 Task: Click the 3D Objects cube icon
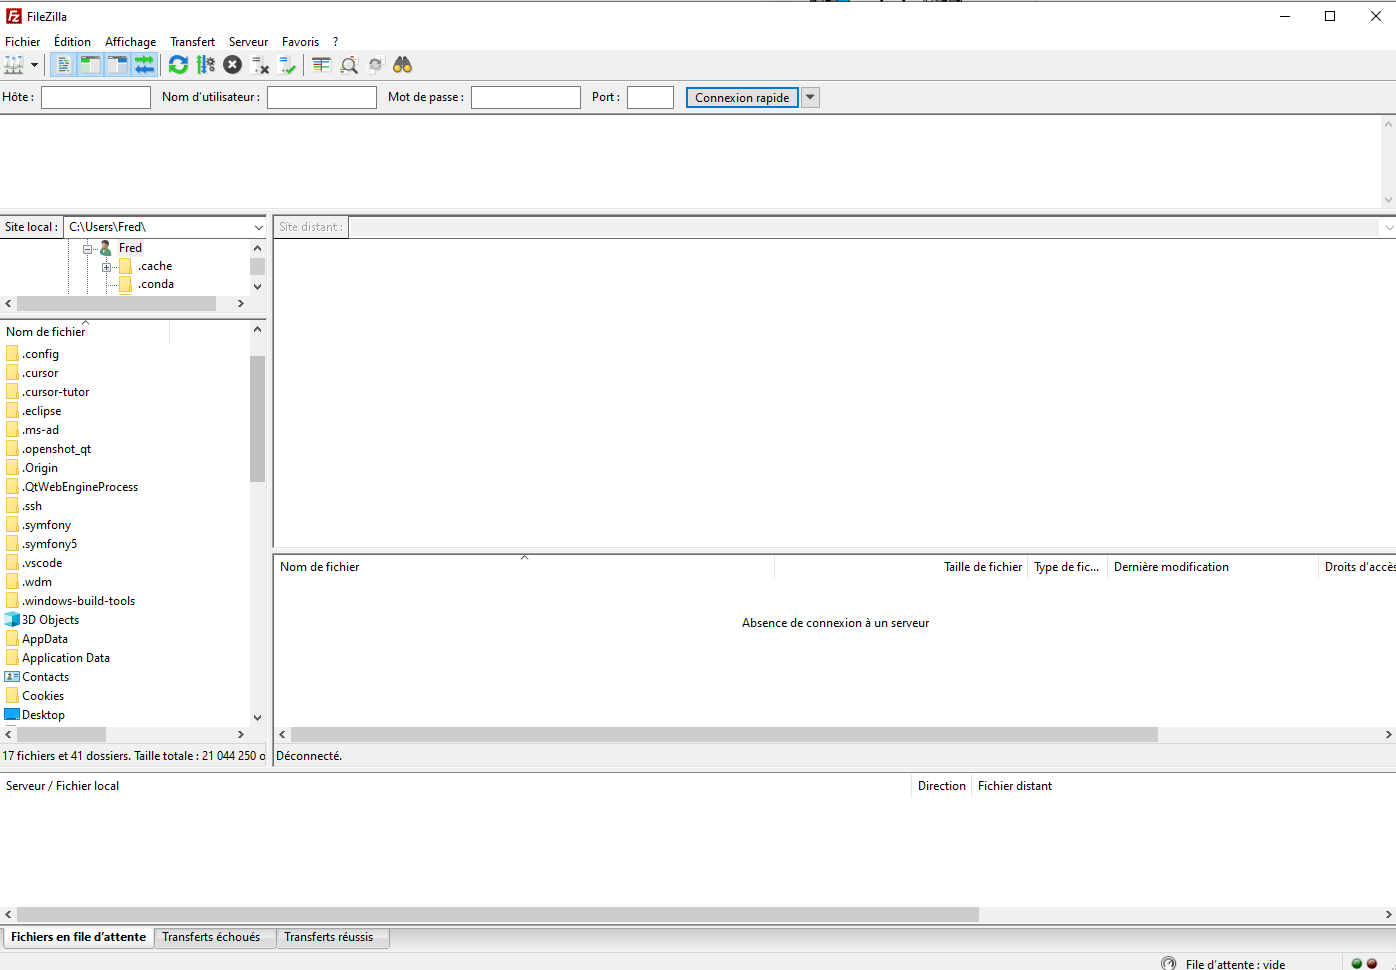[12, 620]
